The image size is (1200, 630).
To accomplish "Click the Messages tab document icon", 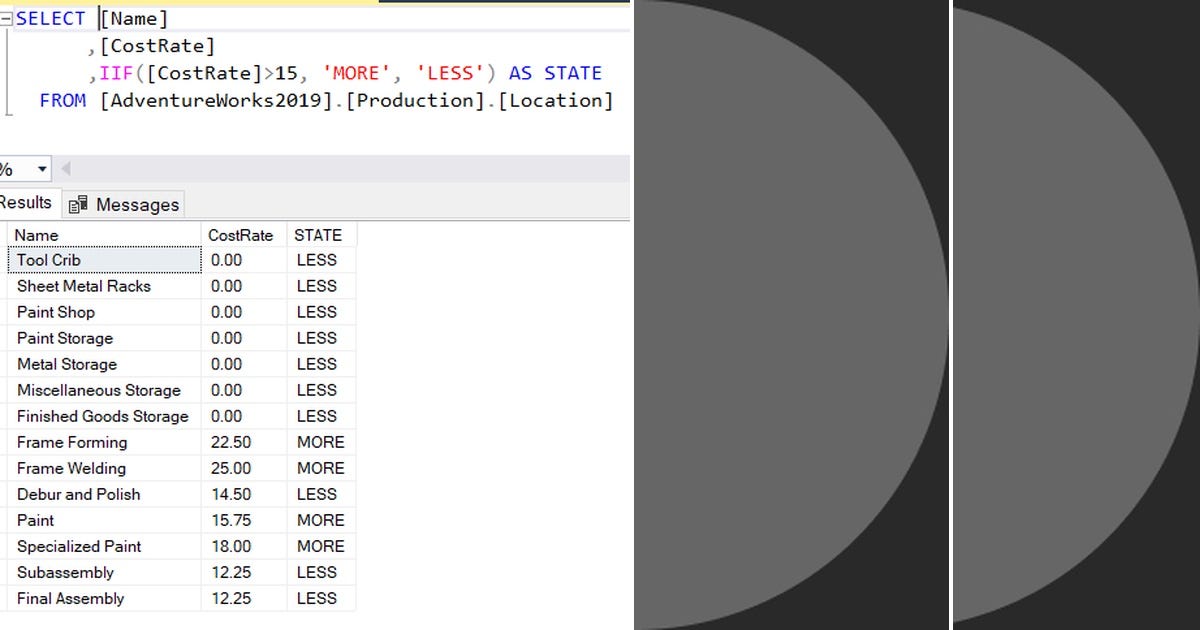I will point(77,204).
